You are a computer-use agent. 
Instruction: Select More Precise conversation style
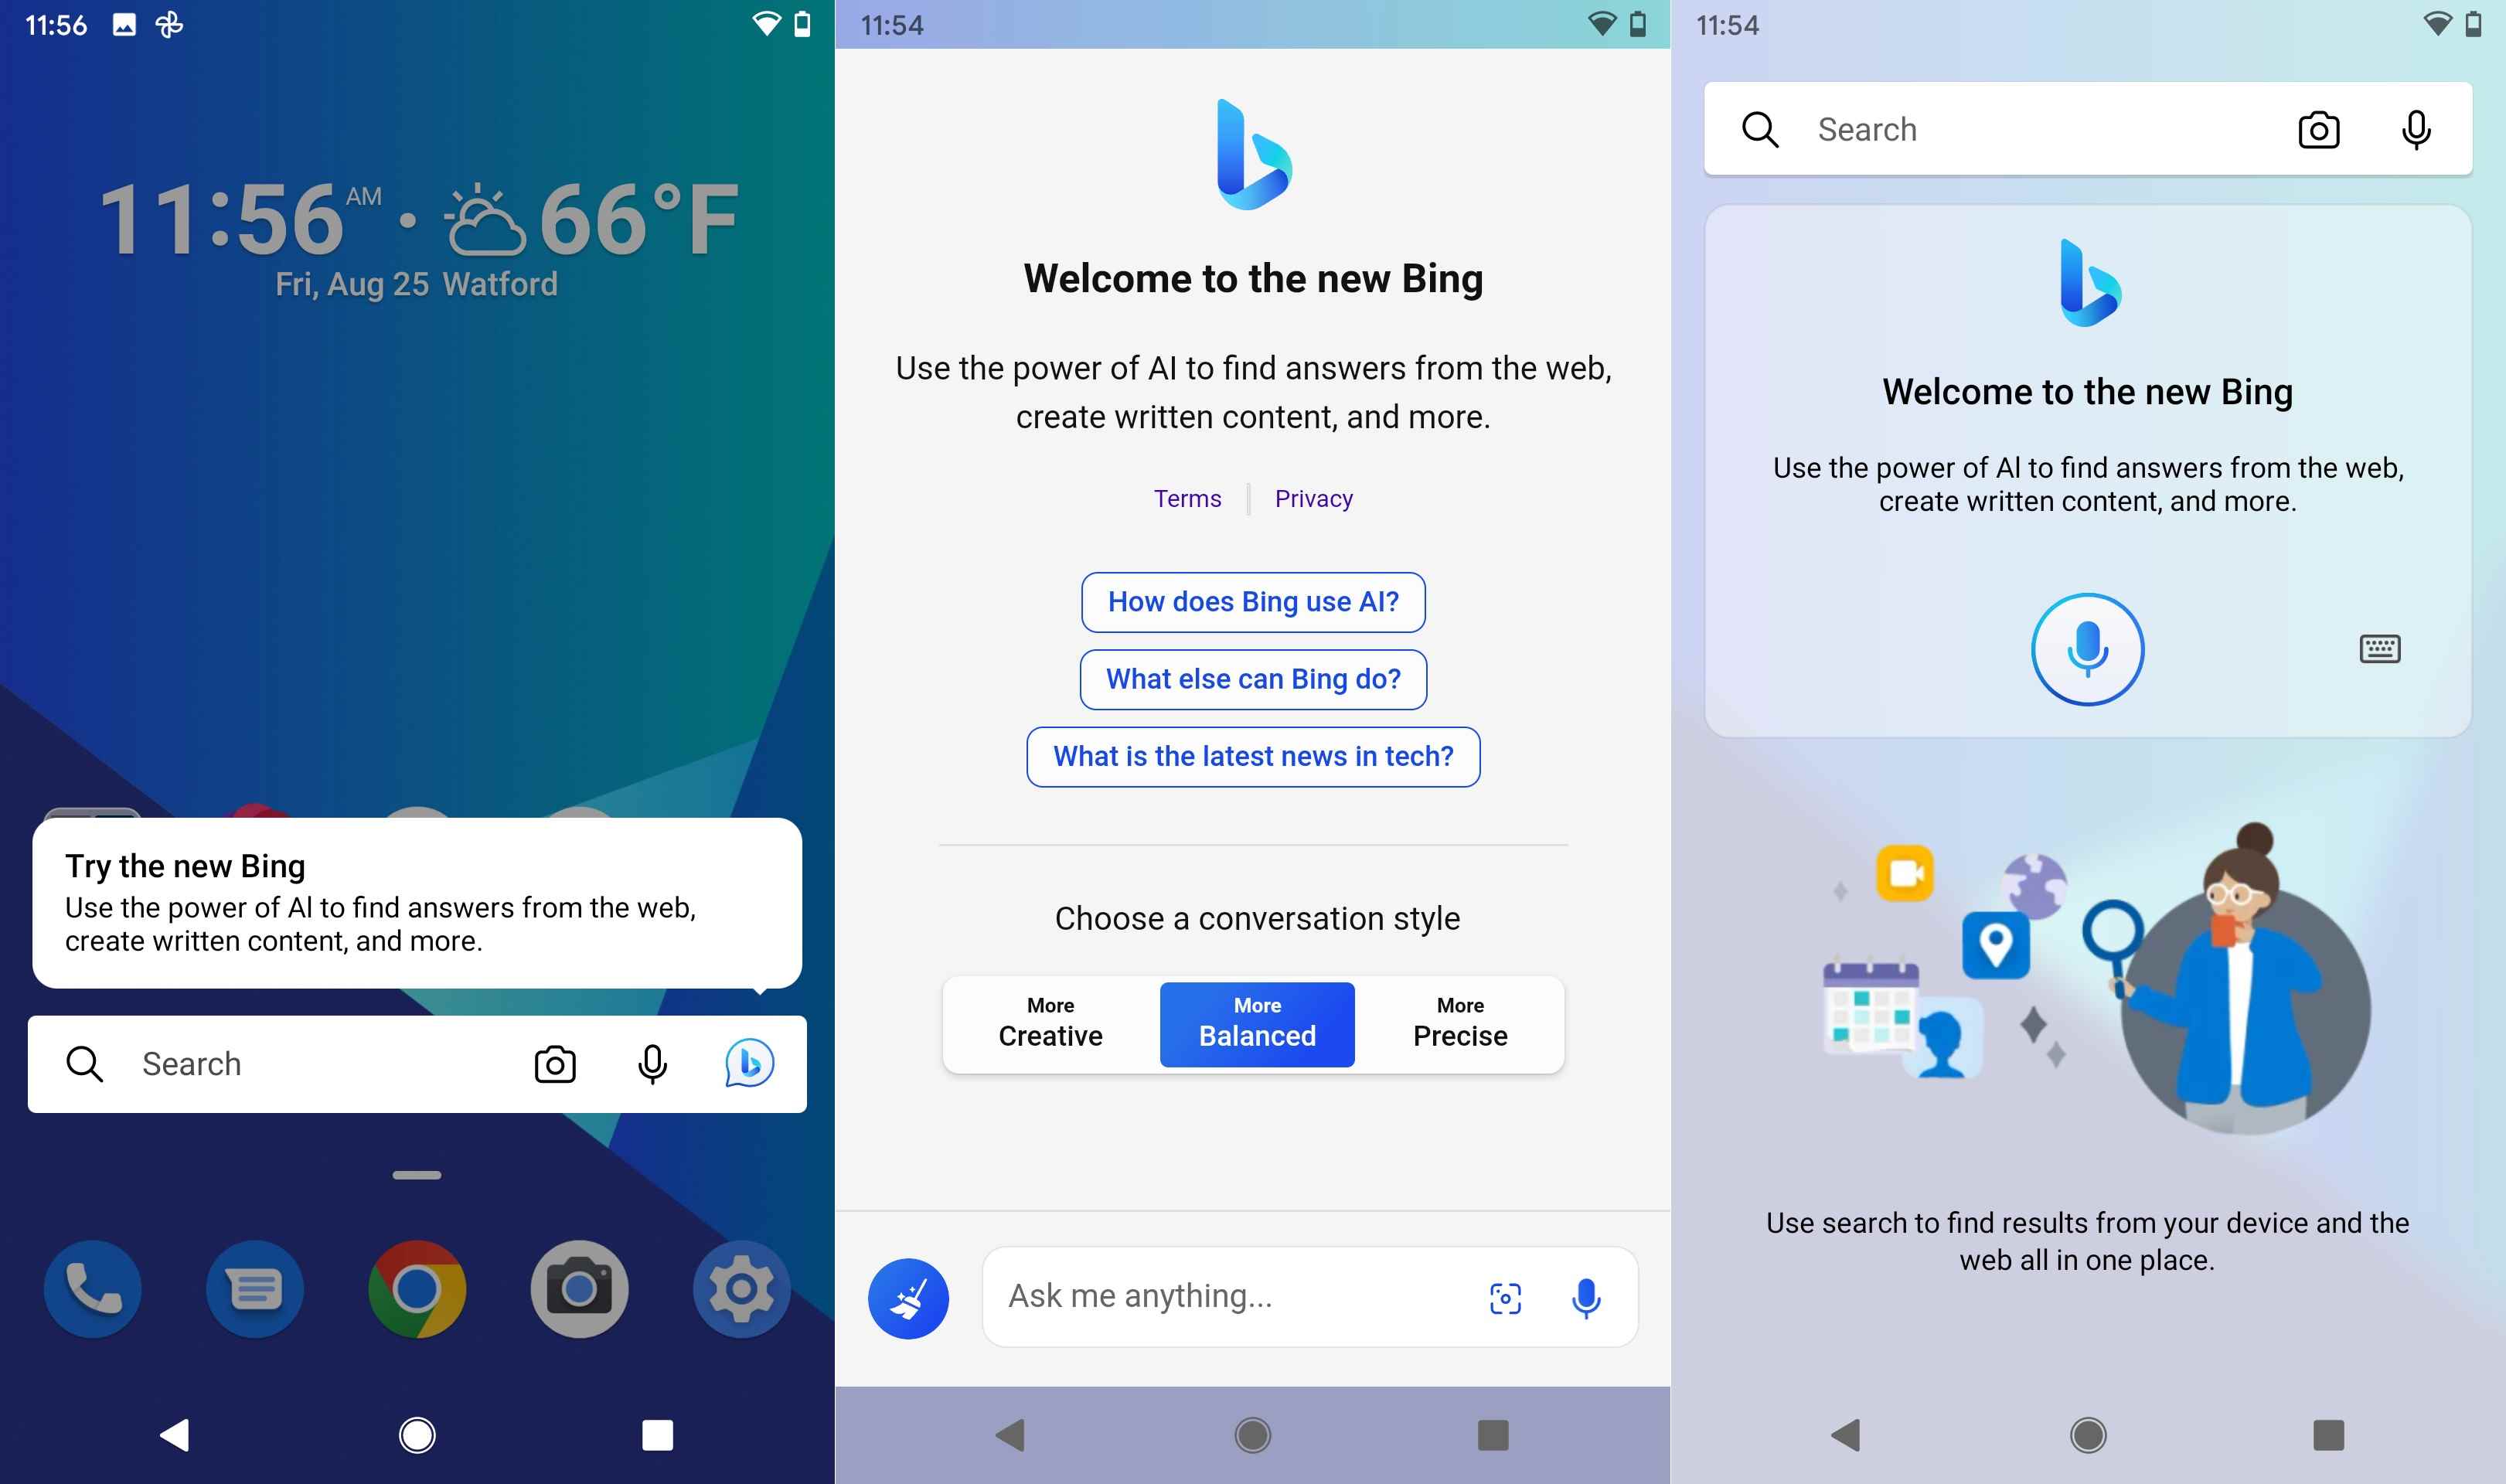click(x=1459, y=1021)
